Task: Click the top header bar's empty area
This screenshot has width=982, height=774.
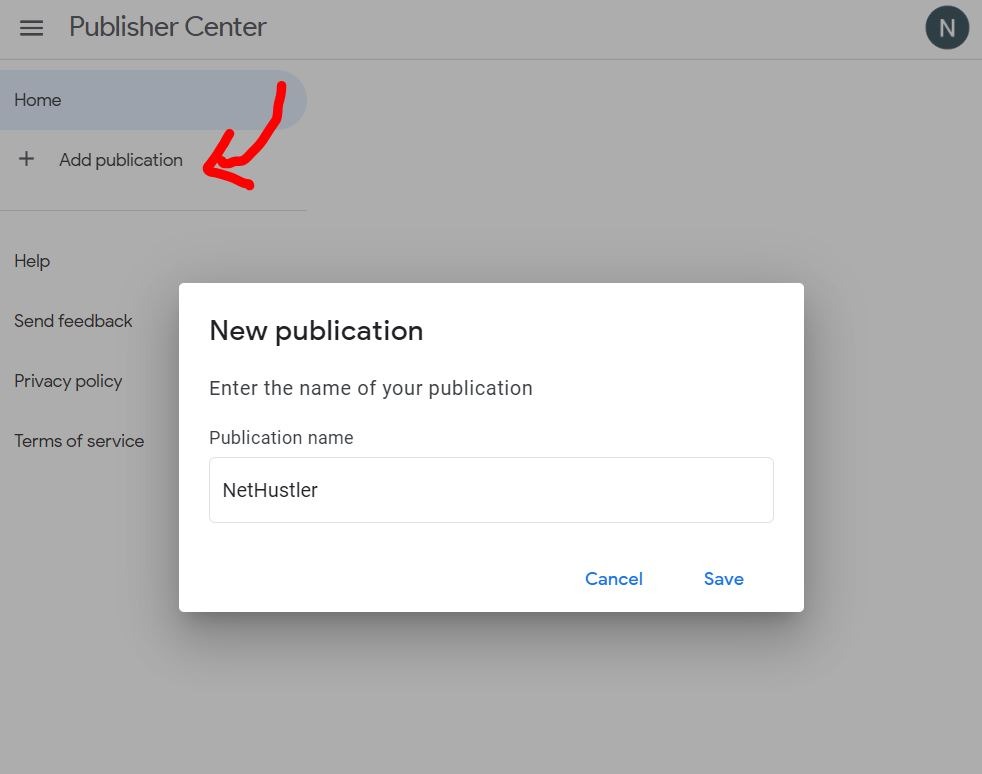Action: (x=600, y=28)
